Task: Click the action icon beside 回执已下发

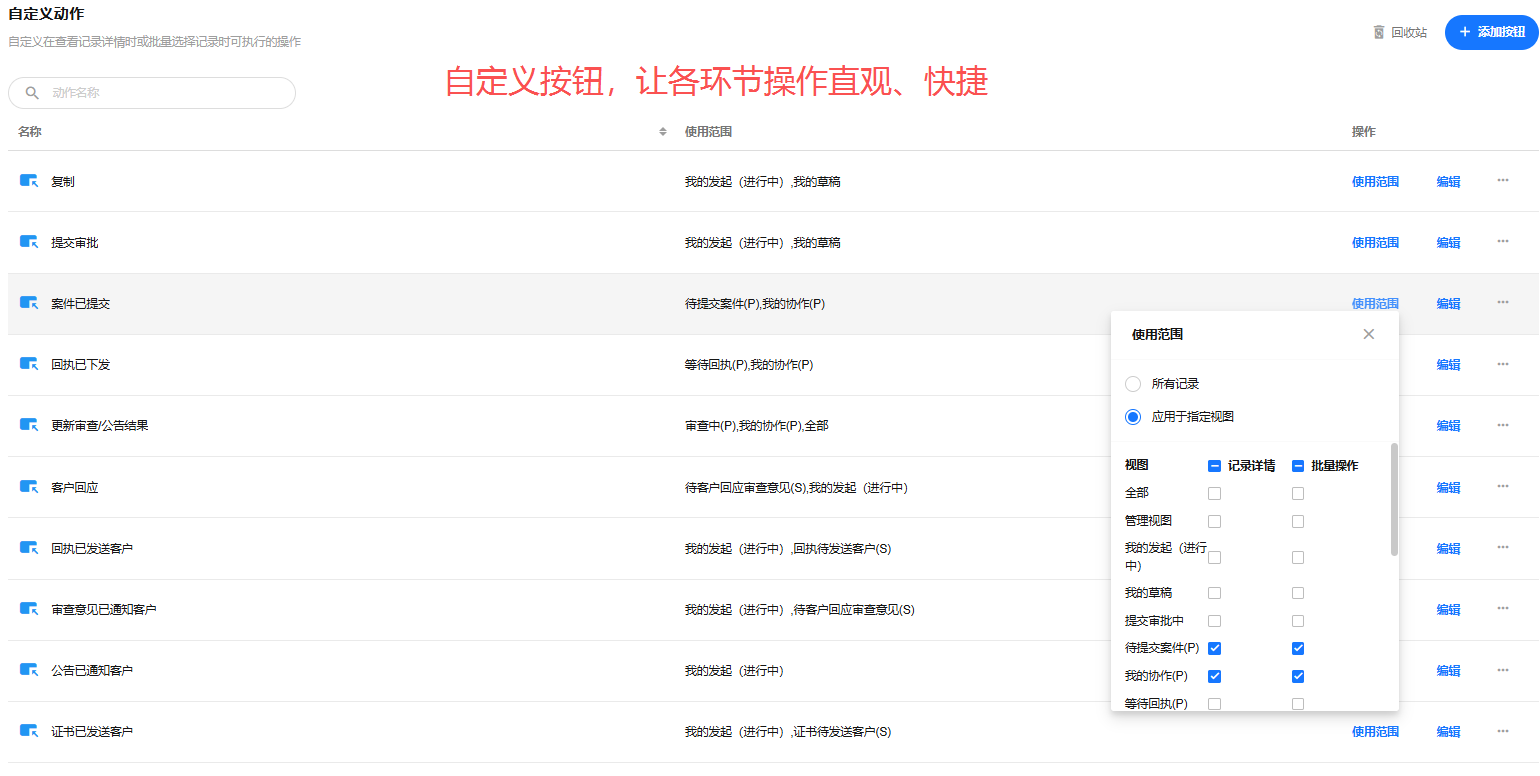Action: point(29,364)
